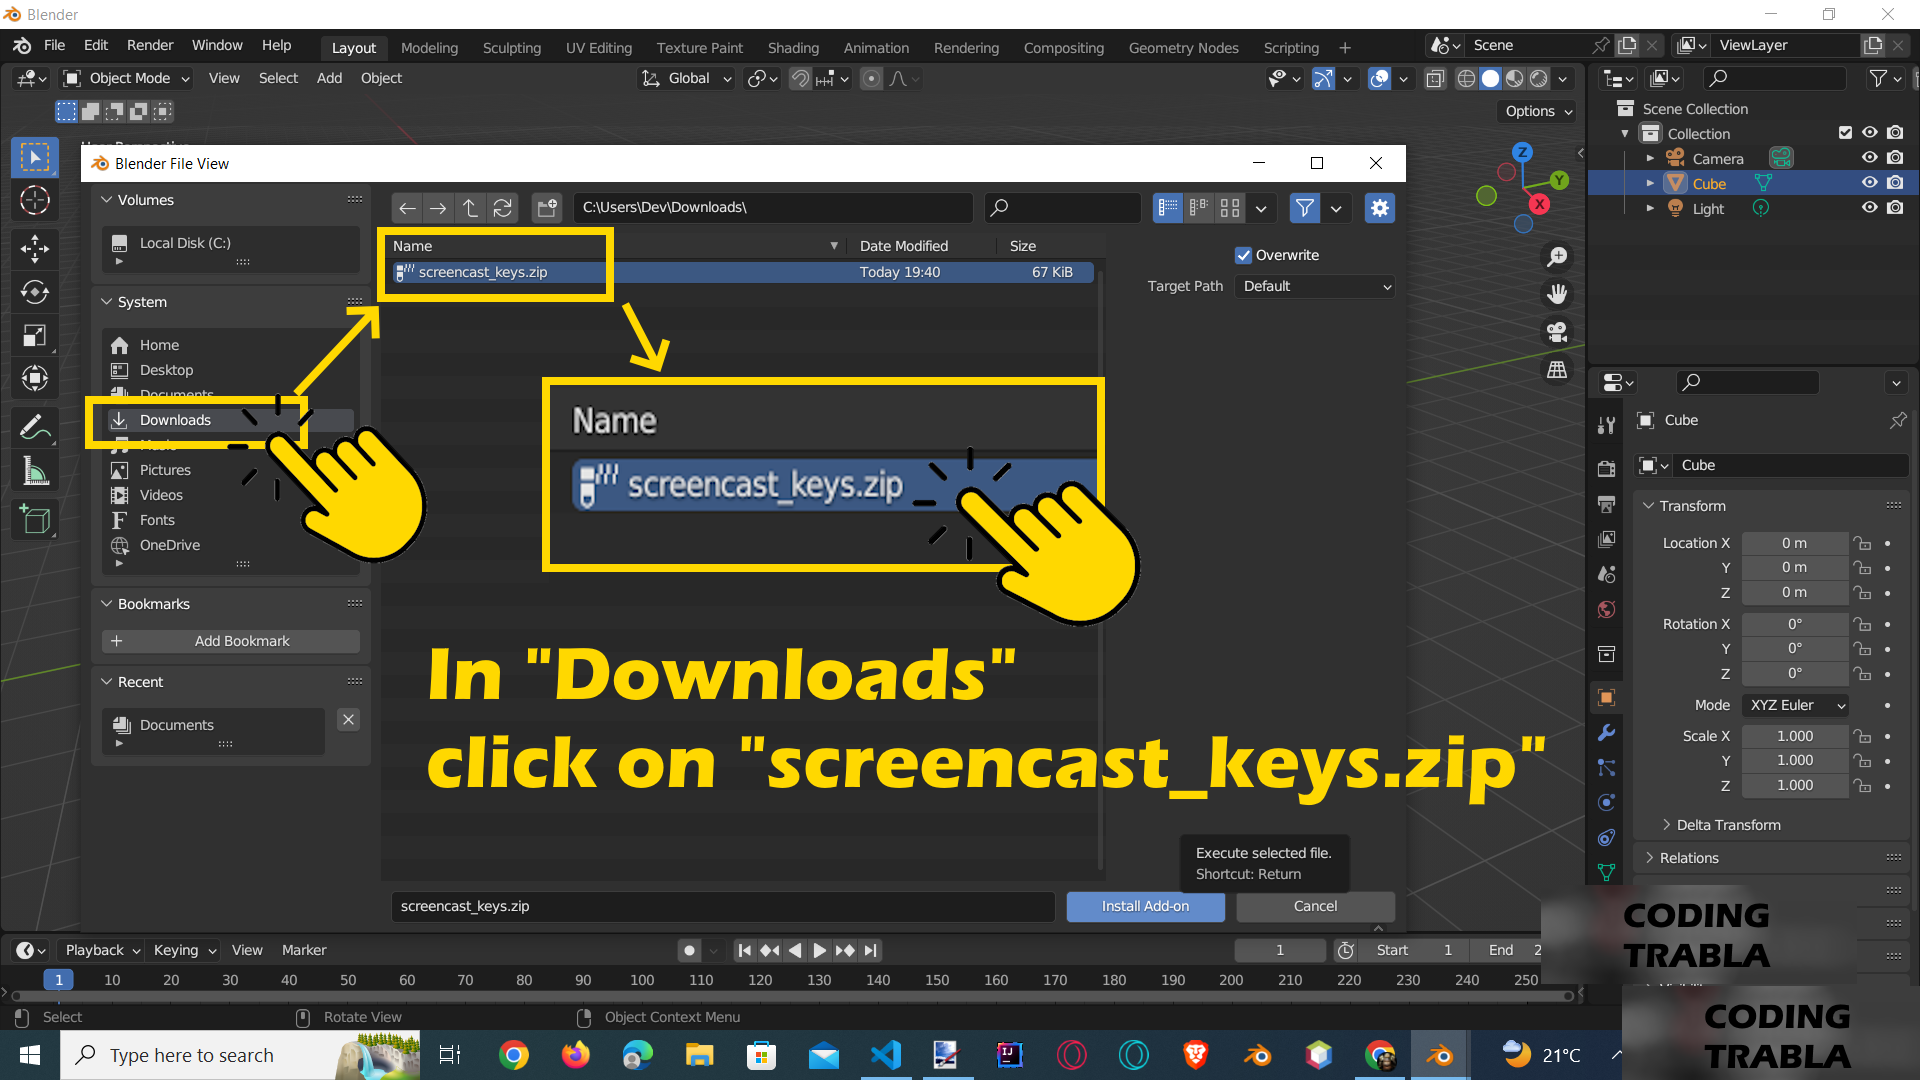Toggle file filtering funnel button
This screenshot has width=1920, height=1080.
pos(1304,208)
